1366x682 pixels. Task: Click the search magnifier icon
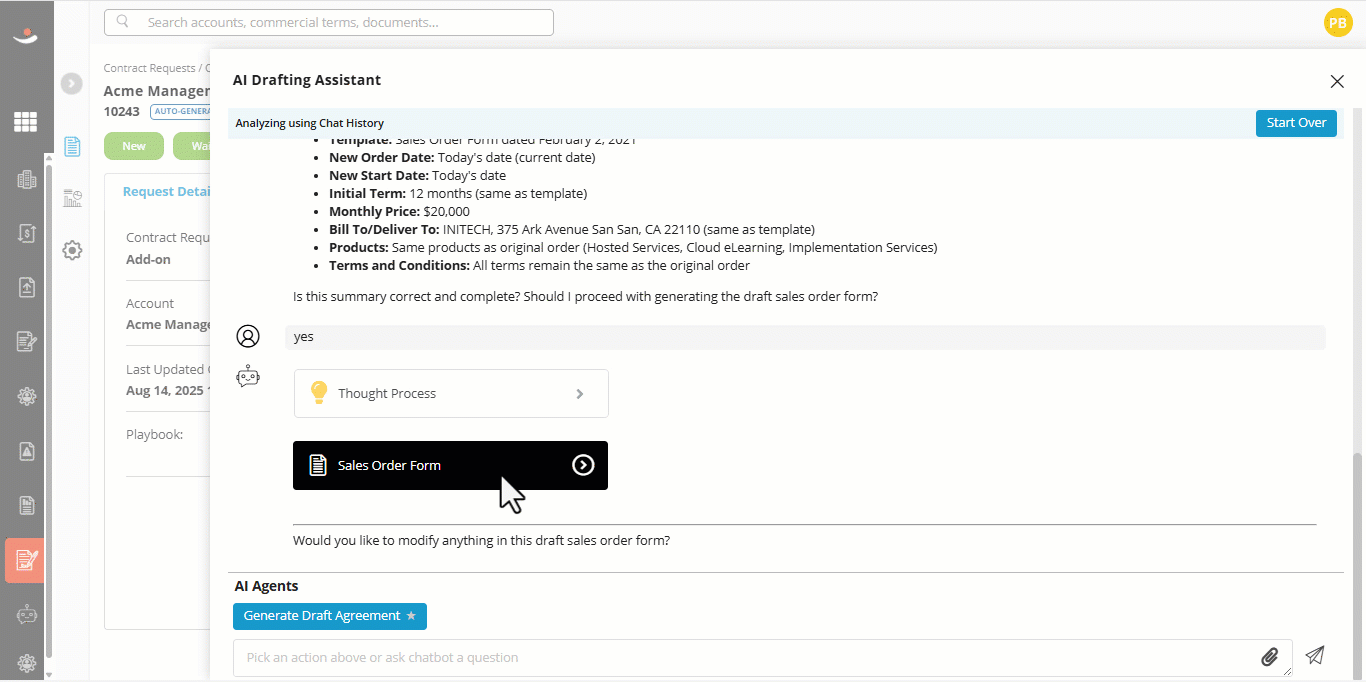click(123, 22)
